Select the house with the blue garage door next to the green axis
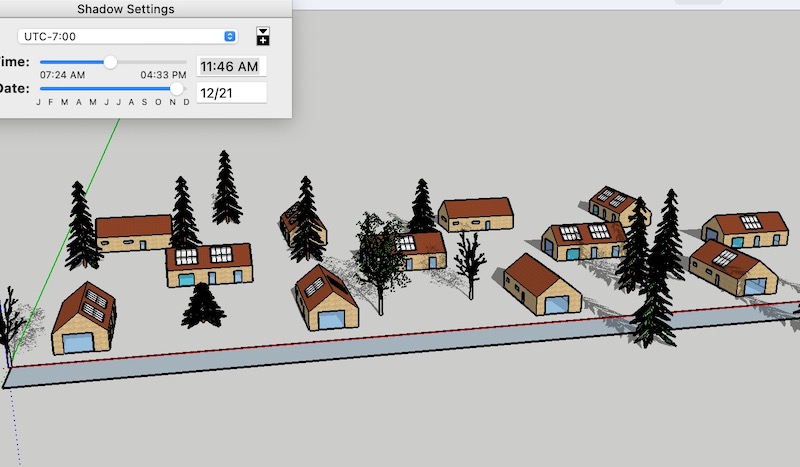The width and height of the screenshot is (800, 467). coord(84,319)
